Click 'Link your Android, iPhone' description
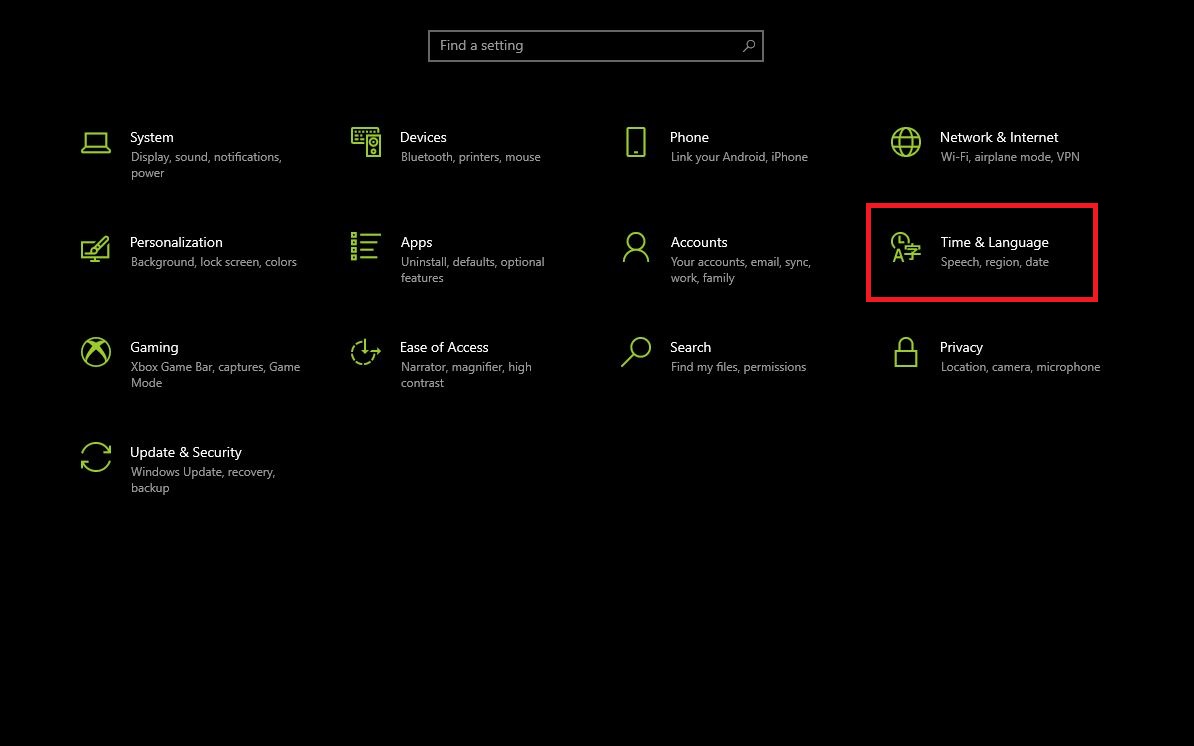The image size is (1194, 746). (739, 157)
